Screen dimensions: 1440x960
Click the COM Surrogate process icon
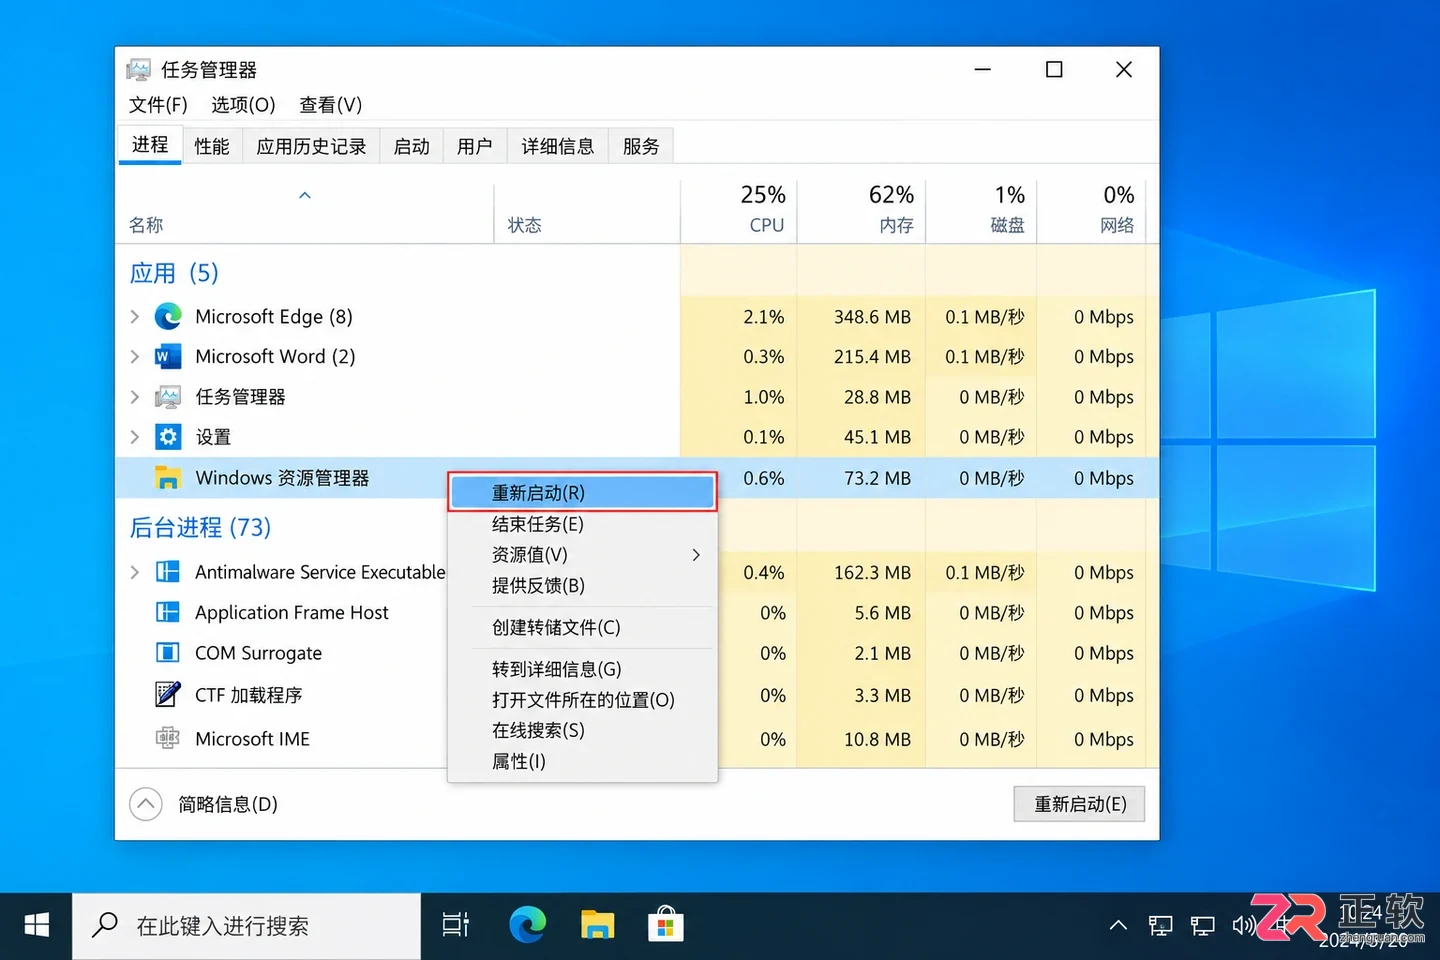(x=168, y=653)
